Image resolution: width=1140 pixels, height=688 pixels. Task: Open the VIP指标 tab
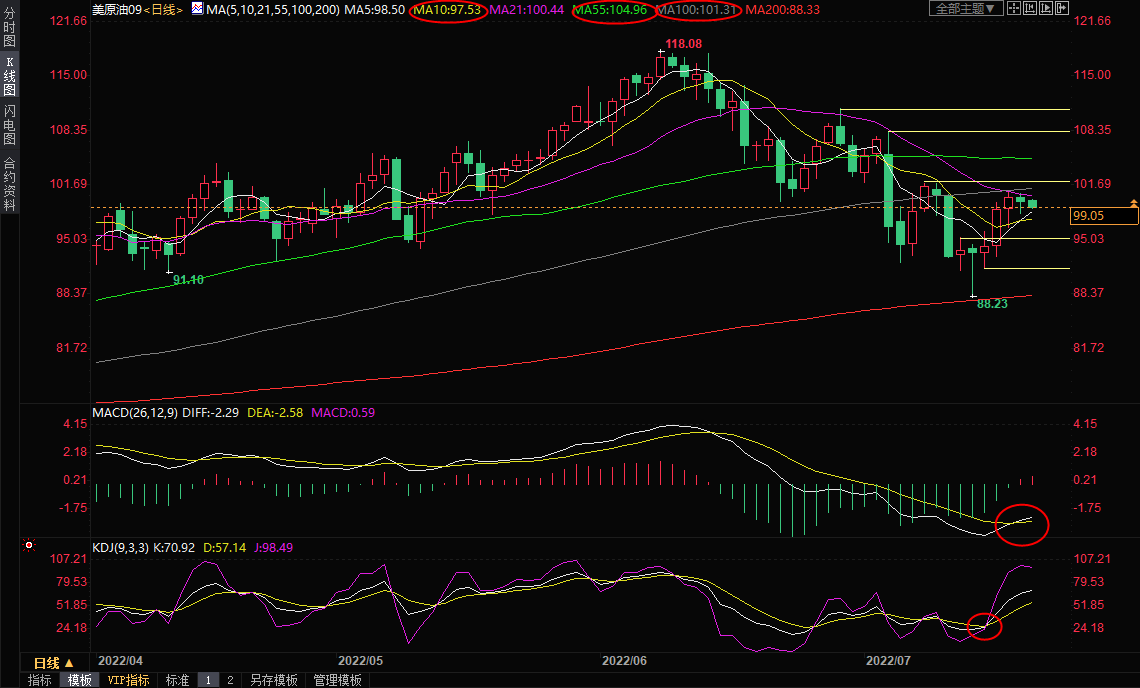(x=128, y=680)
